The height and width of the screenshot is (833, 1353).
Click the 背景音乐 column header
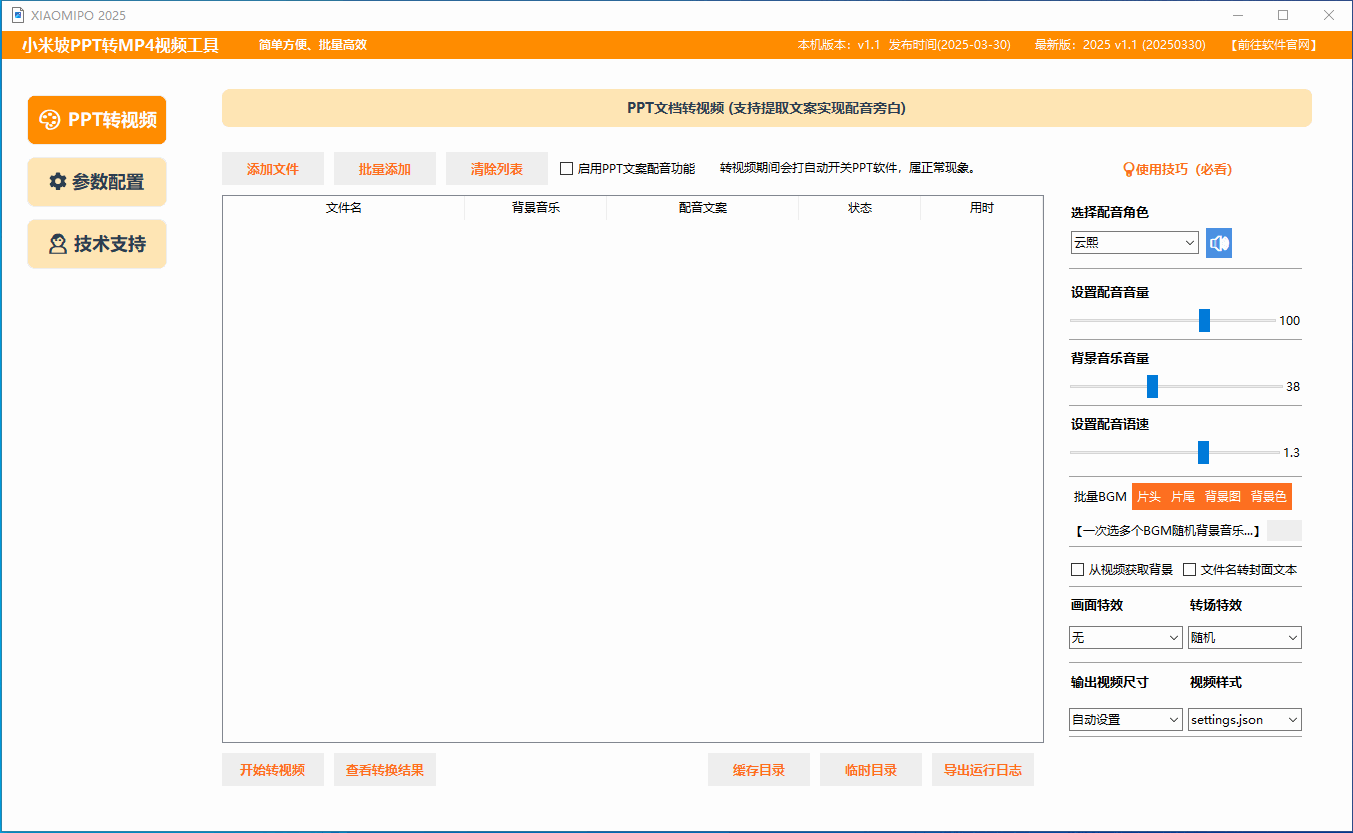(x=536, y=208)
